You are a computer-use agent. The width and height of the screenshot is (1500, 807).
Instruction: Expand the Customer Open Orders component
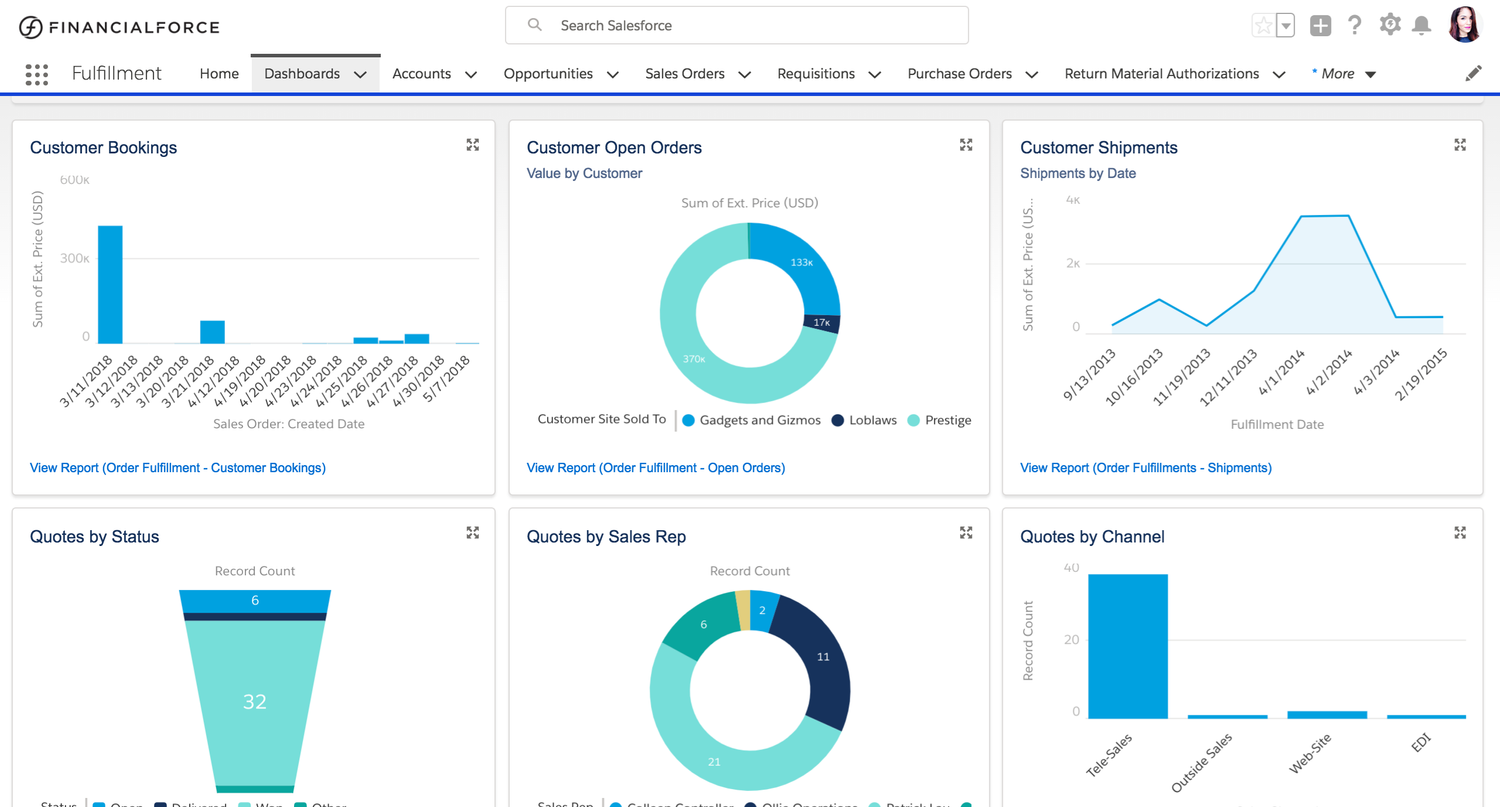(966, 144)
